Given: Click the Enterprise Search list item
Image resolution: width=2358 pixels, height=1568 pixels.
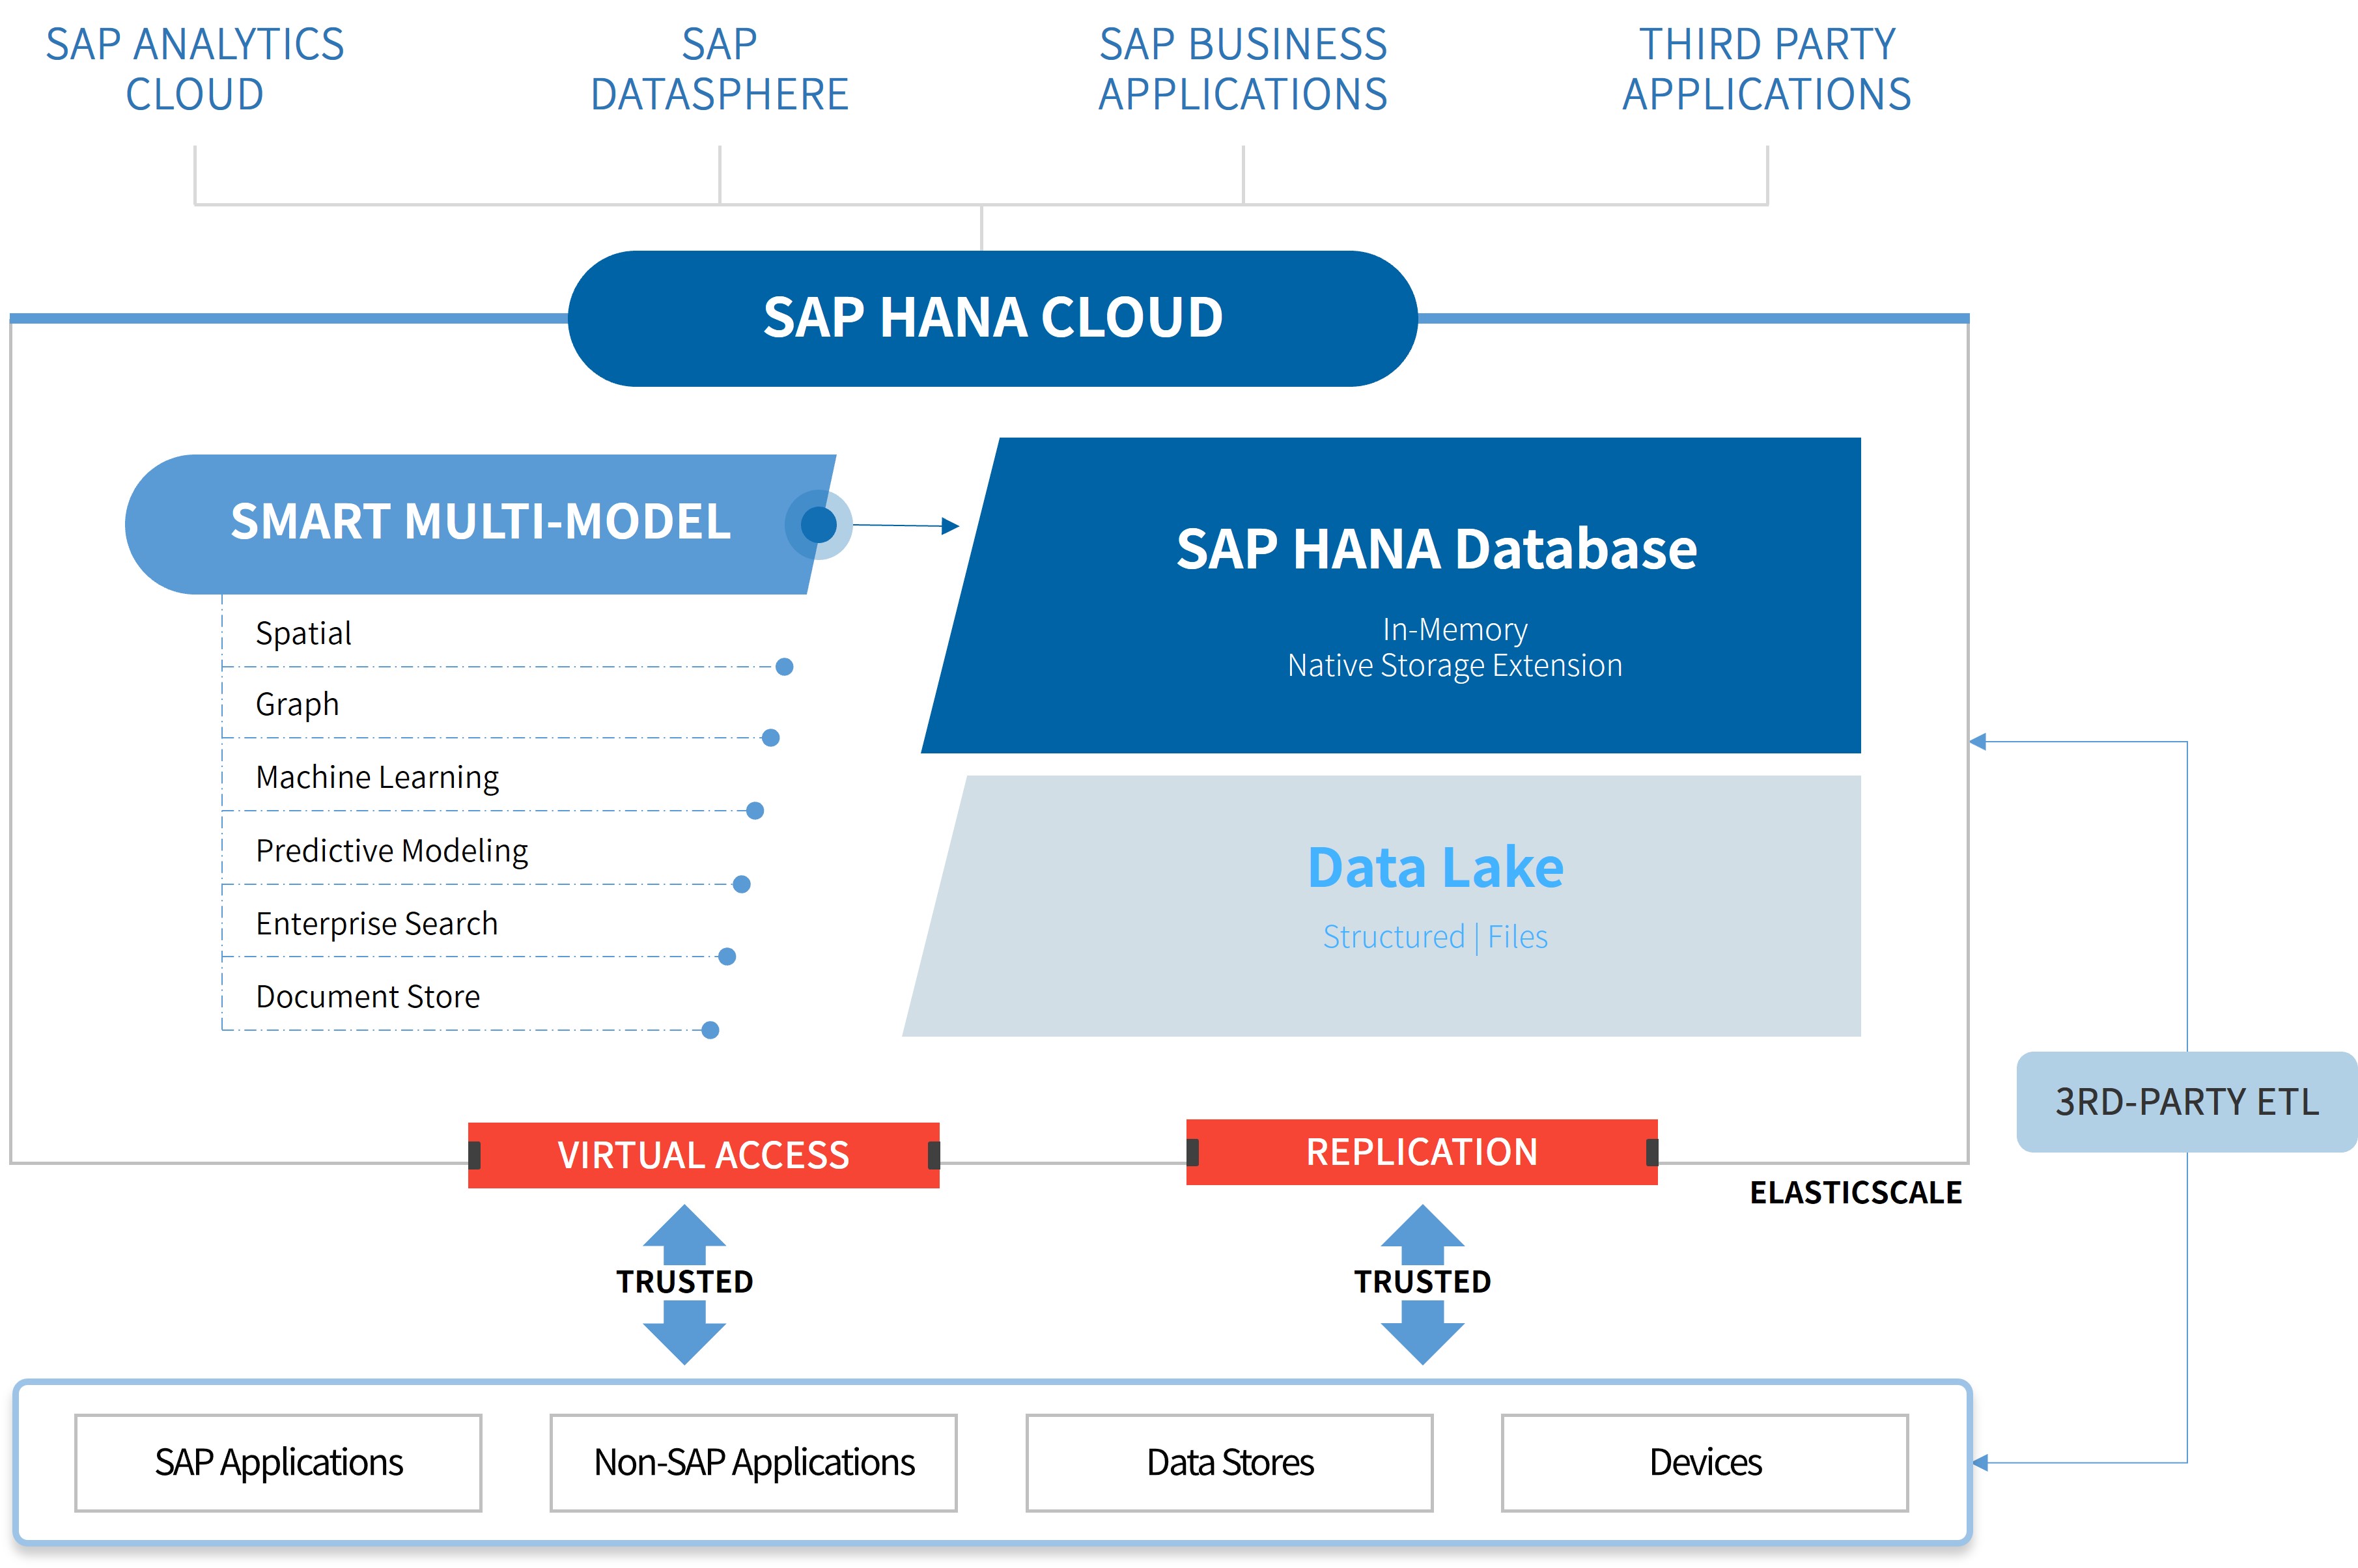Looking at the screenshot, I should (x=376, y=923).
